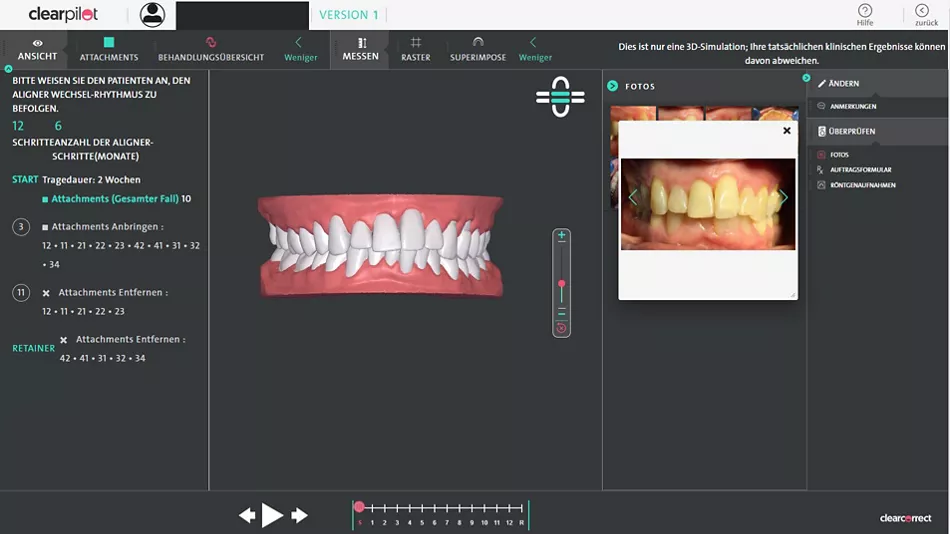
Task: Select the Superimpose tool
Action: coord(478,49)
